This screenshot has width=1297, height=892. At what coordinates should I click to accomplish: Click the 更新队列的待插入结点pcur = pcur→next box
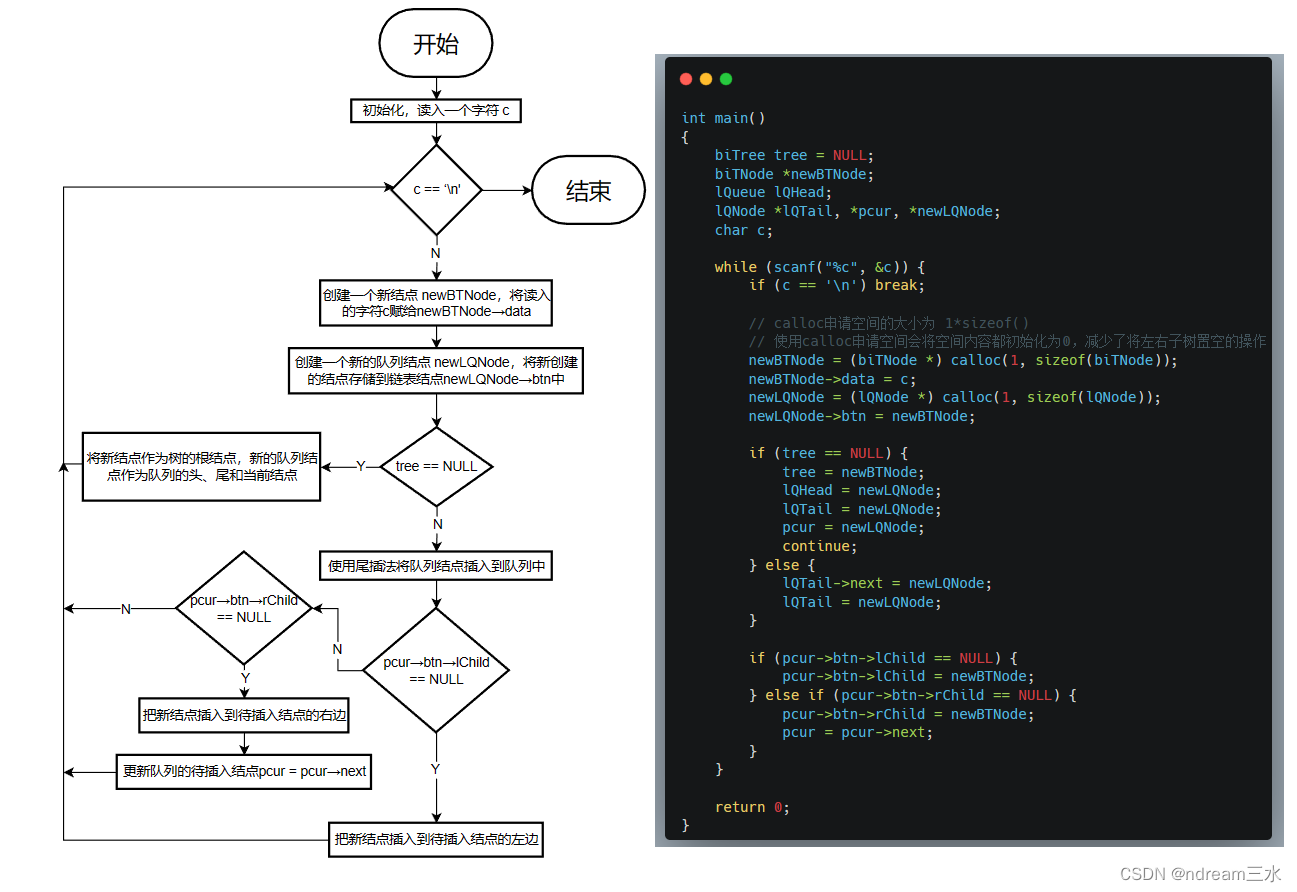[244, 771]
